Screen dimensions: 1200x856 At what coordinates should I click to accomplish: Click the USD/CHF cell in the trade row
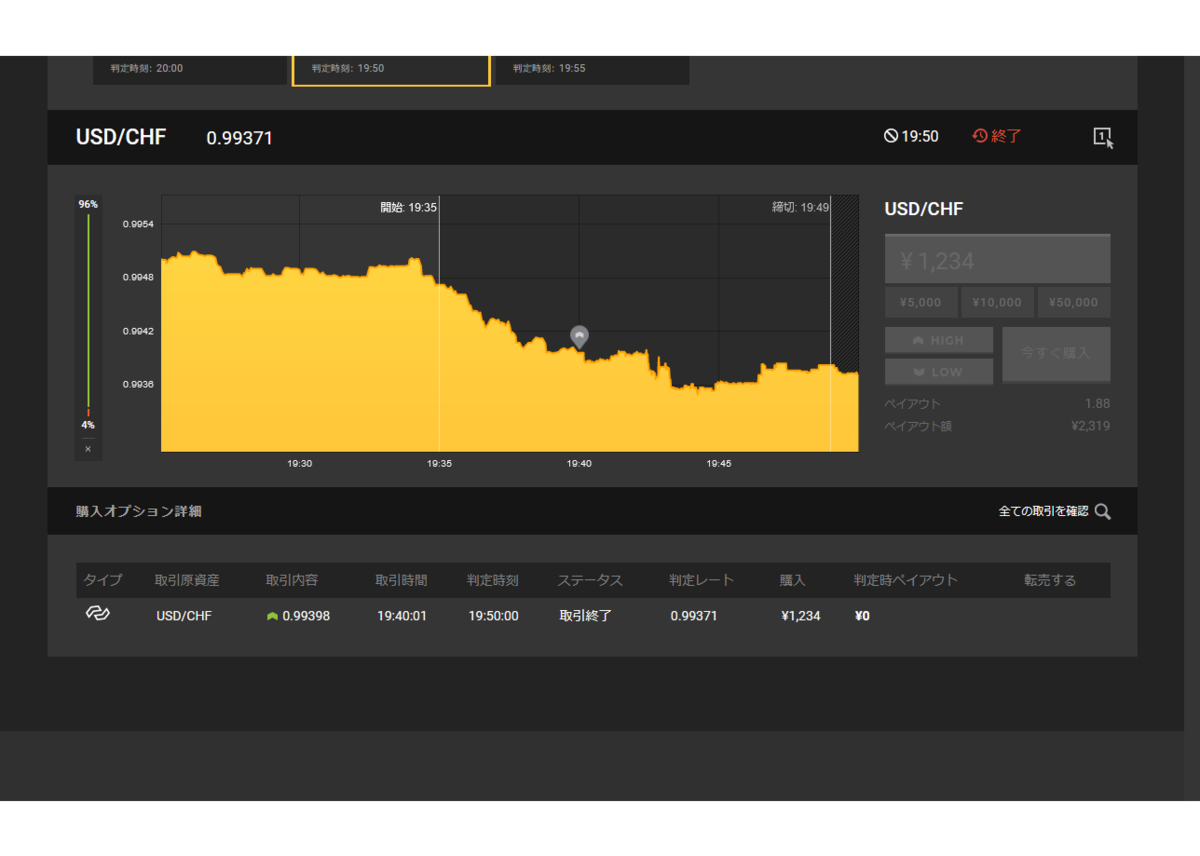(184, 616)
